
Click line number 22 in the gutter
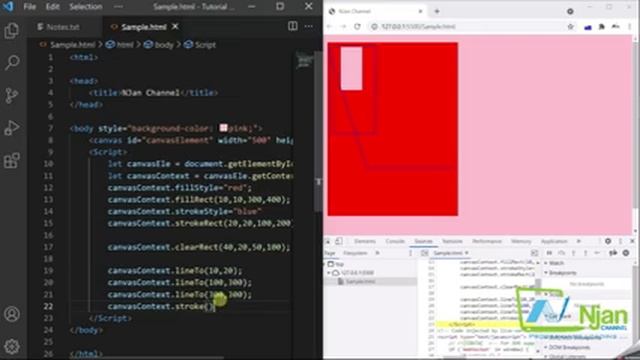[x=48, y=306]
